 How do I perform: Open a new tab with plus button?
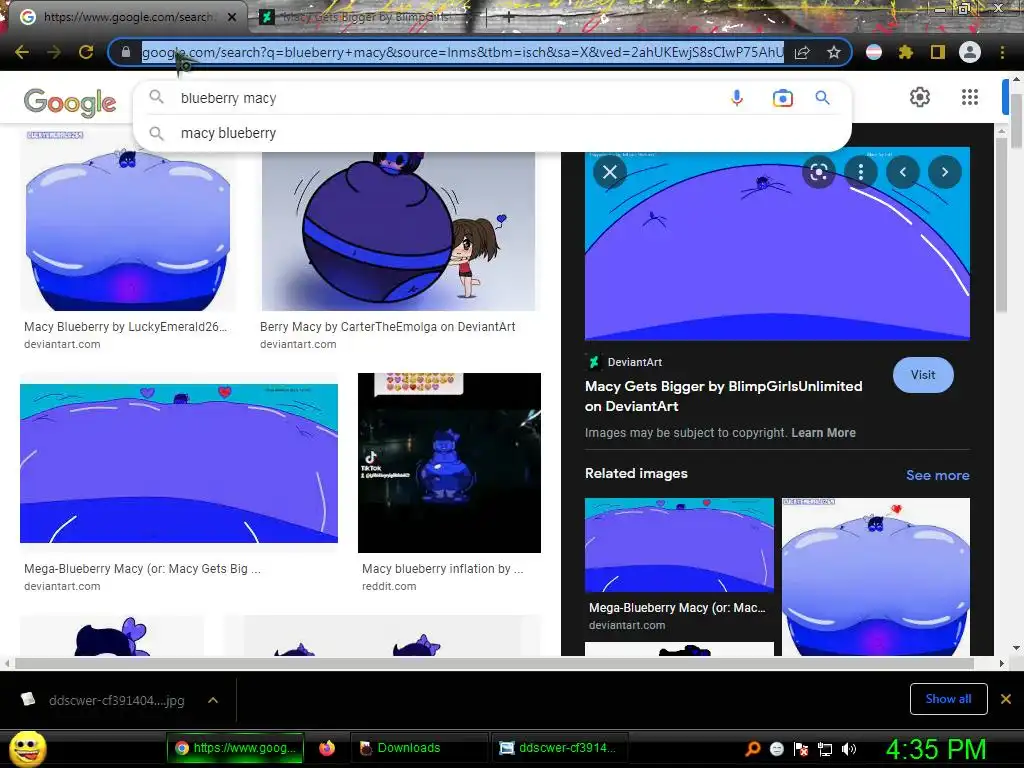(509, 18)
